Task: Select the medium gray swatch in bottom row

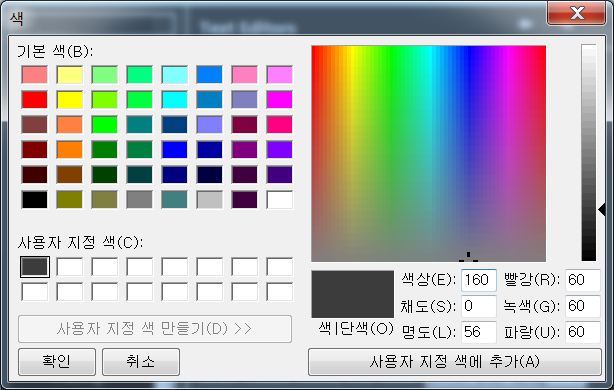Action: point(139,200)
